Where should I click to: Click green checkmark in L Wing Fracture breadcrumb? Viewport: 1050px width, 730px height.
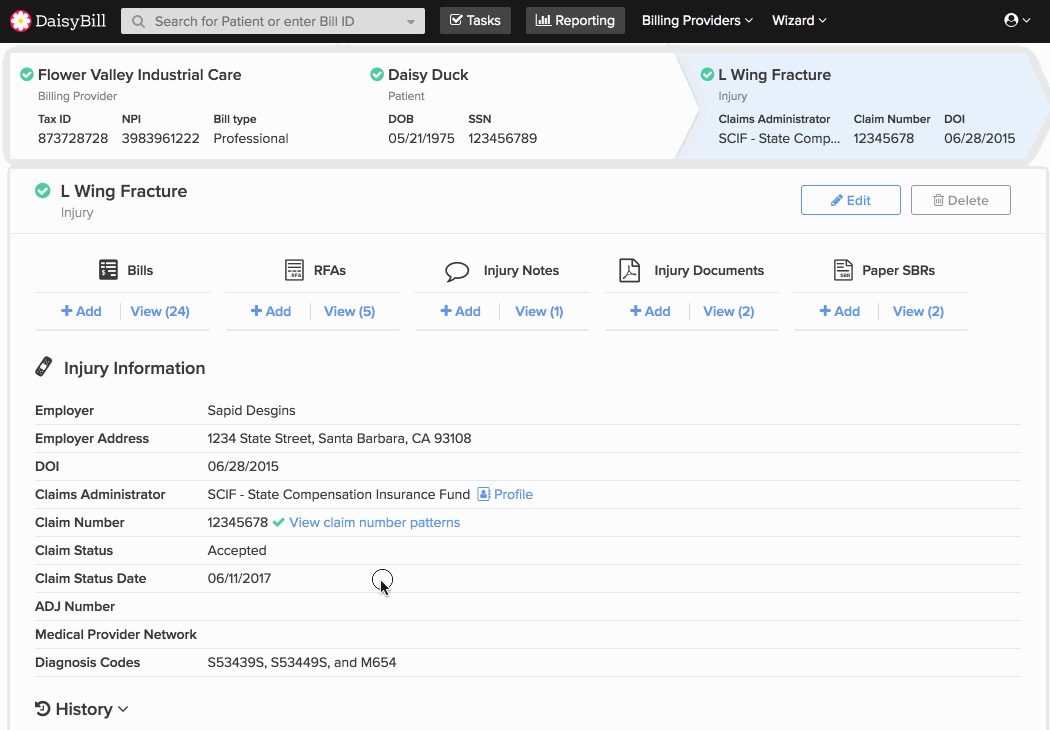click(707, 74)
